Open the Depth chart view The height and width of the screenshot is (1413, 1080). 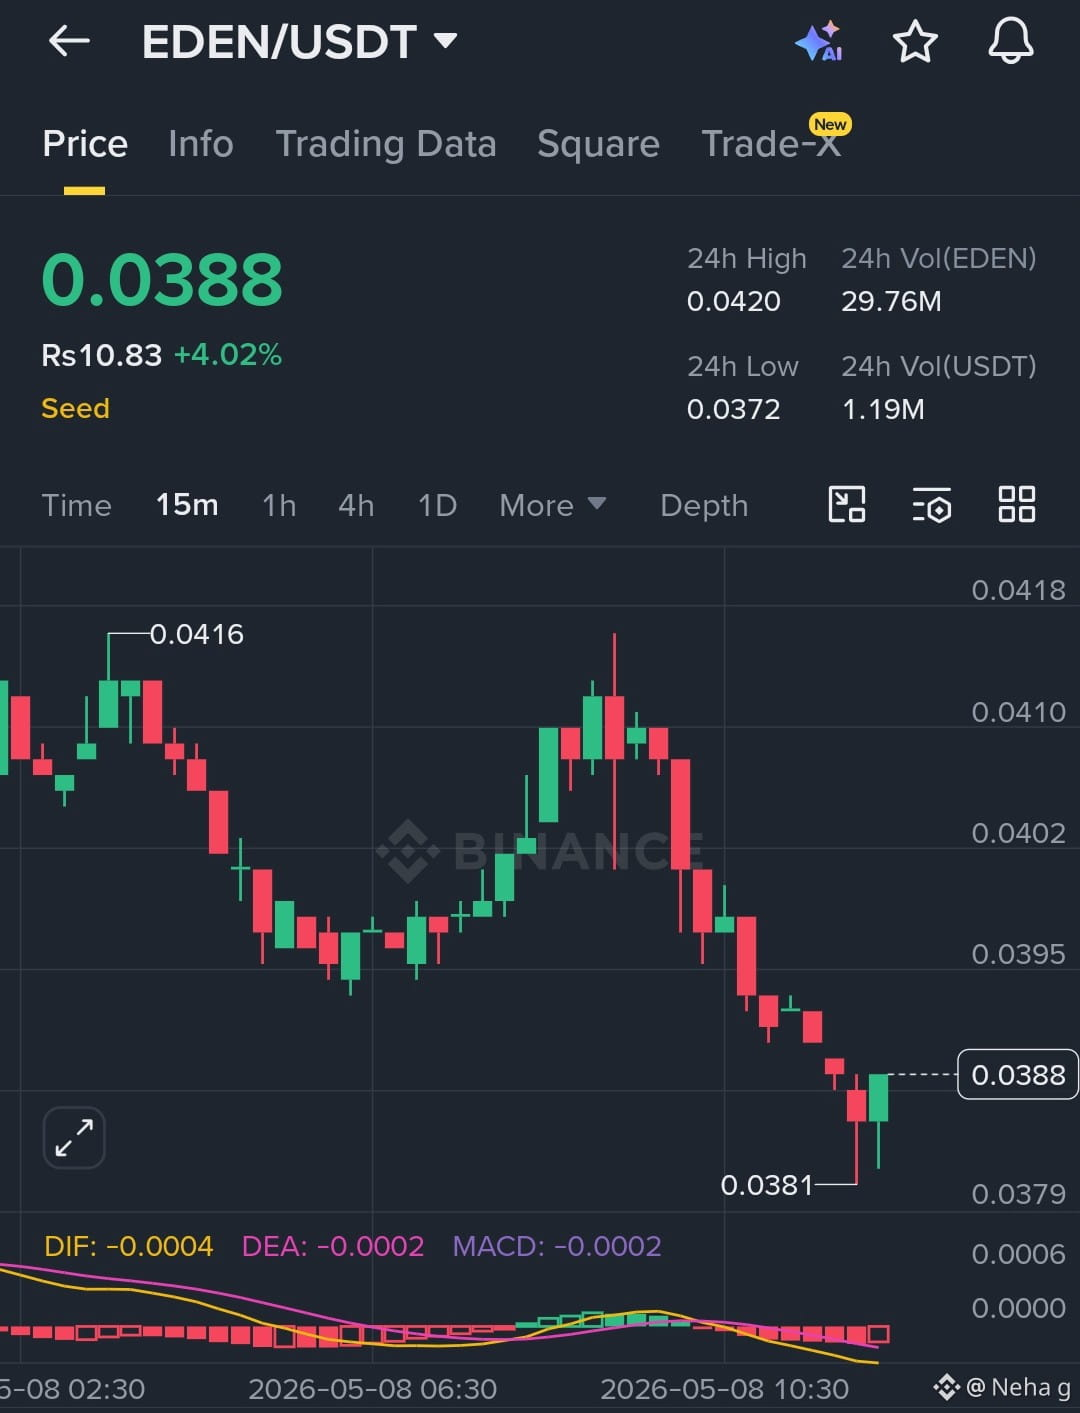[704, 506]
